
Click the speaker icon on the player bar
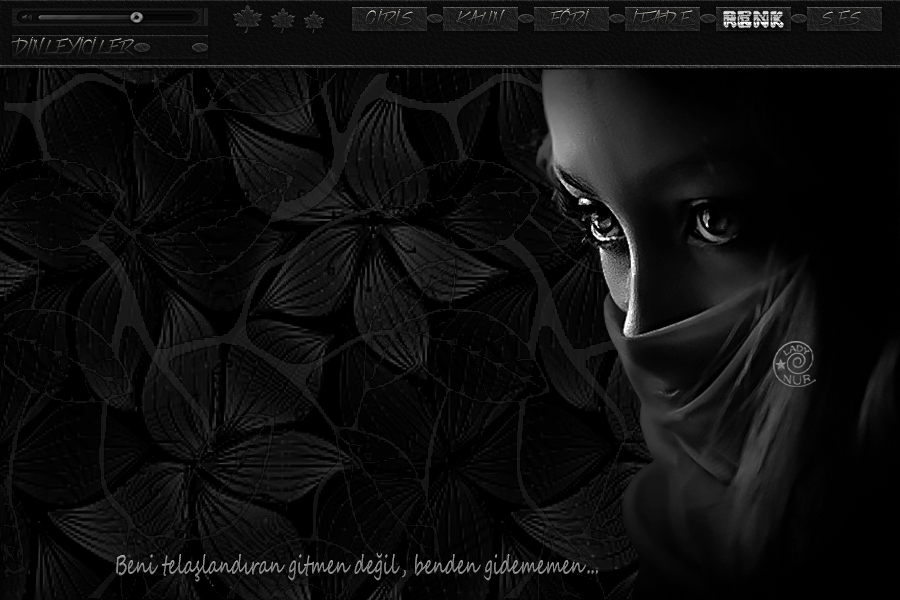[x=27, y=17]
